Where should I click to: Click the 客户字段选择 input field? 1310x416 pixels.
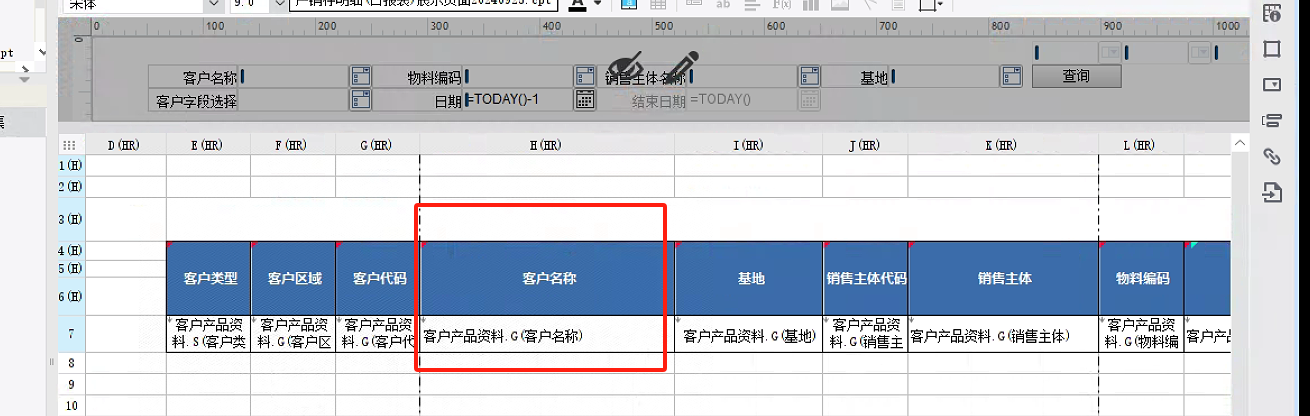[294, 99]
